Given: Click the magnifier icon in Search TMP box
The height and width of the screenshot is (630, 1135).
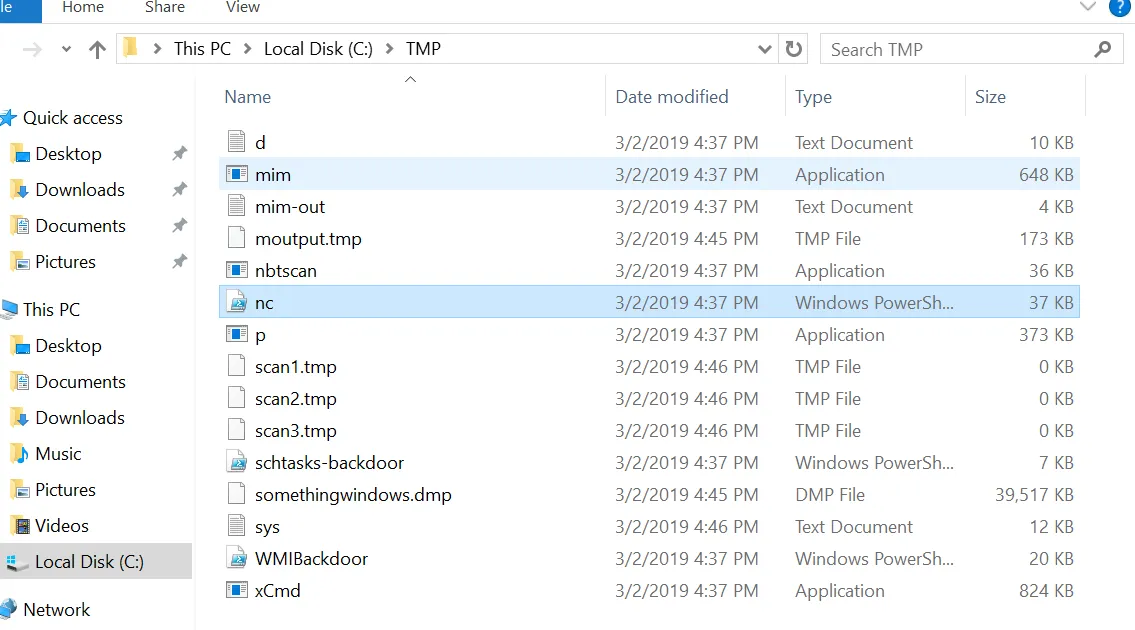Looking at the screenshot, I should pyautogui.click(x=1102, y=49).
